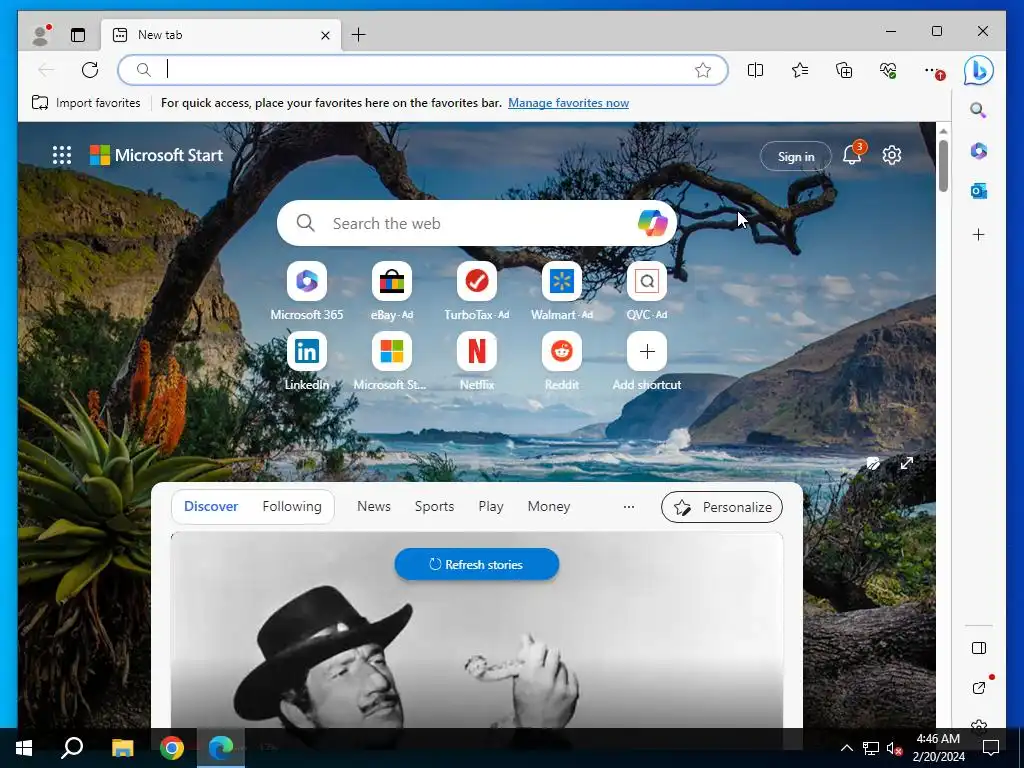Image resolution: width=1024 pixels, height=768 pixels.
Task: Open split screen icon in toolbar
Action: [x=756, y=70]
